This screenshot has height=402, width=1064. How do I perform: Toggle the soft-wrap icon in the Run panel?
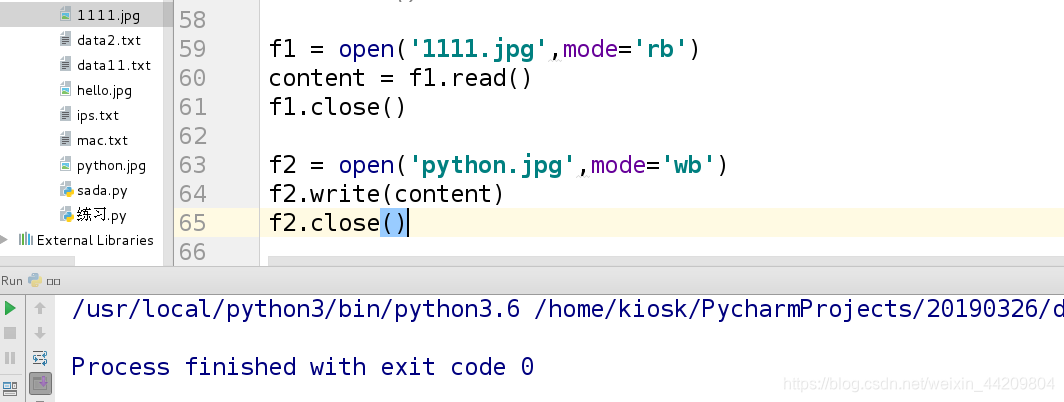(x=40, y=358)
